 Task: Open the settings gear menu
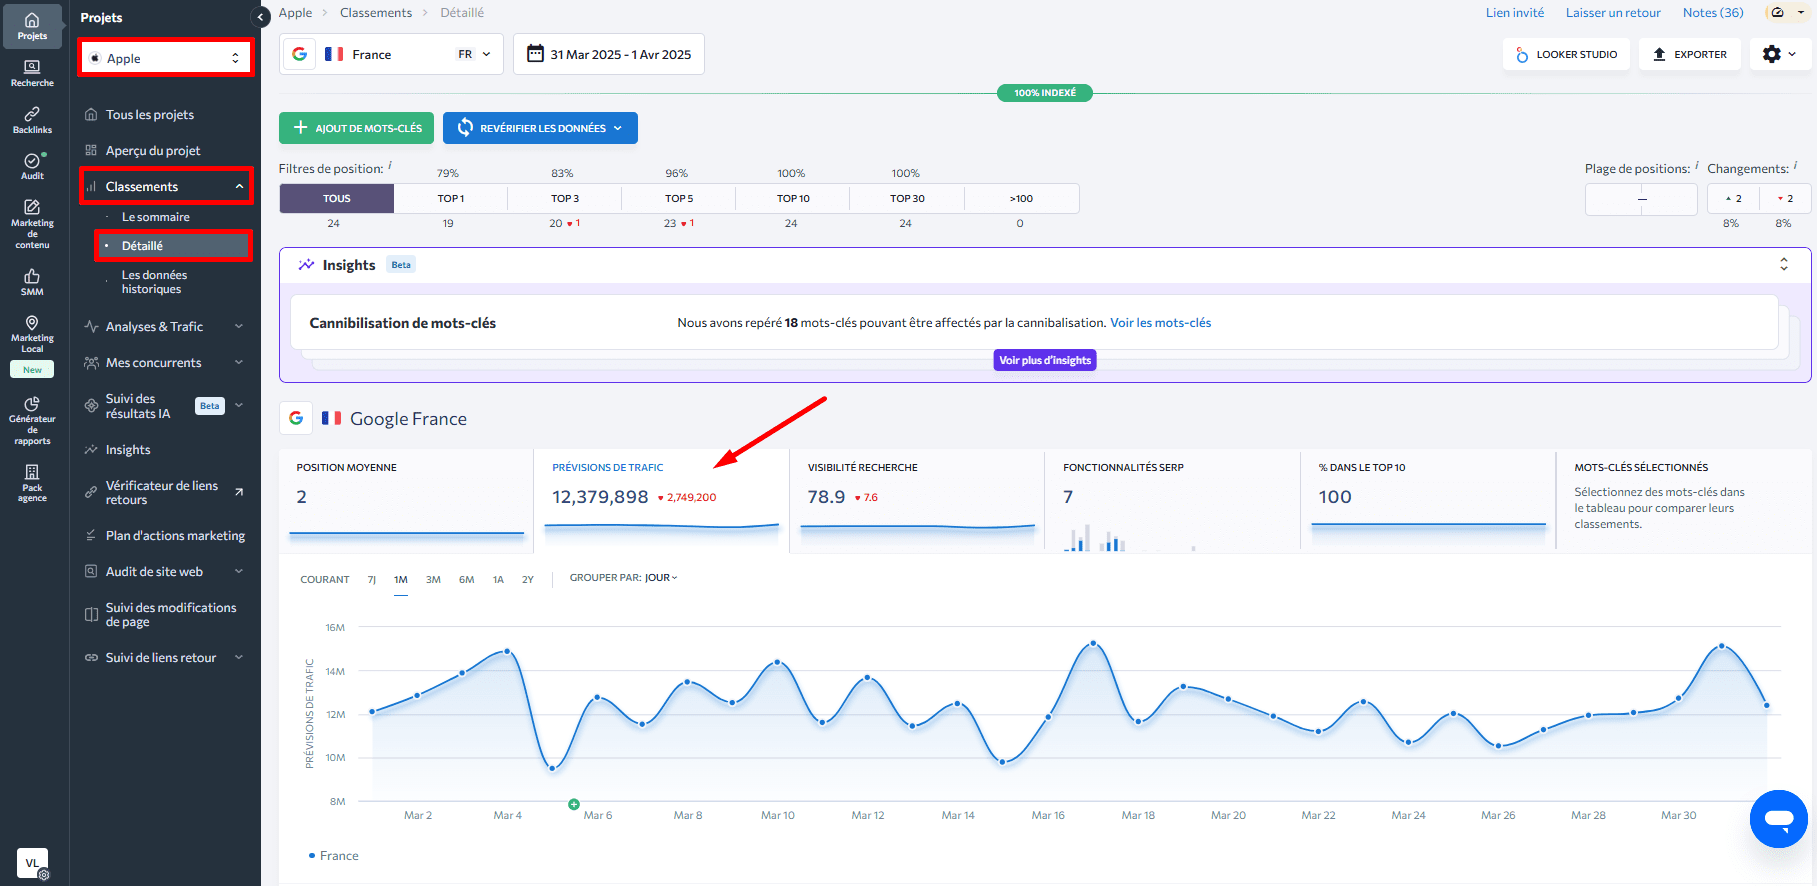pyautogui.click(x=1779, y=54)
